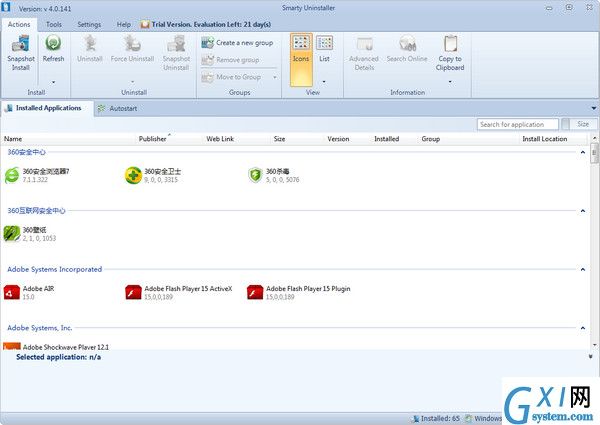The height and width of the screenshot is (425, 600).
Task: Select 360安全浏览器7 application icon
Action: click(12, 176)
